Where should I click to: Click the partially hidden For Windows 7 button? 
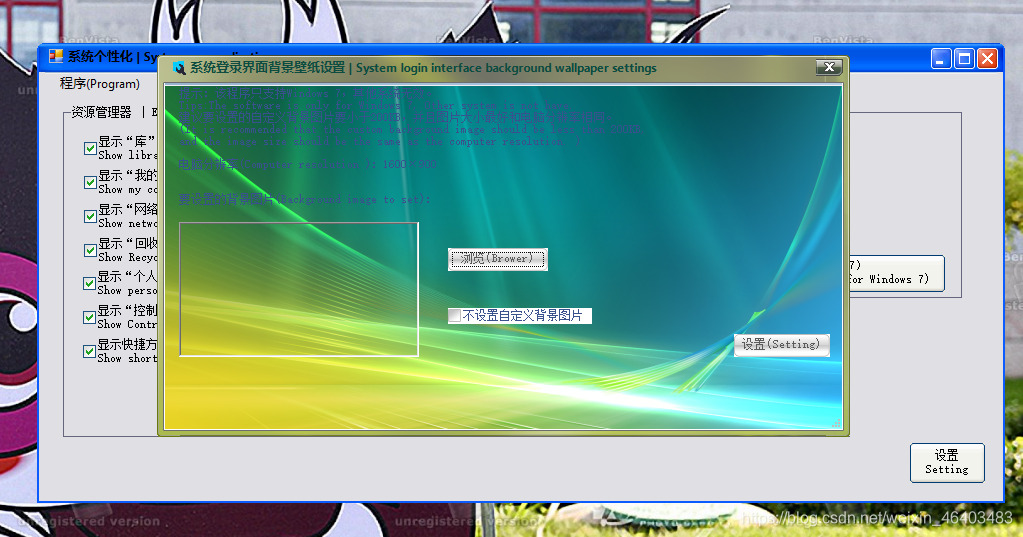896,273
